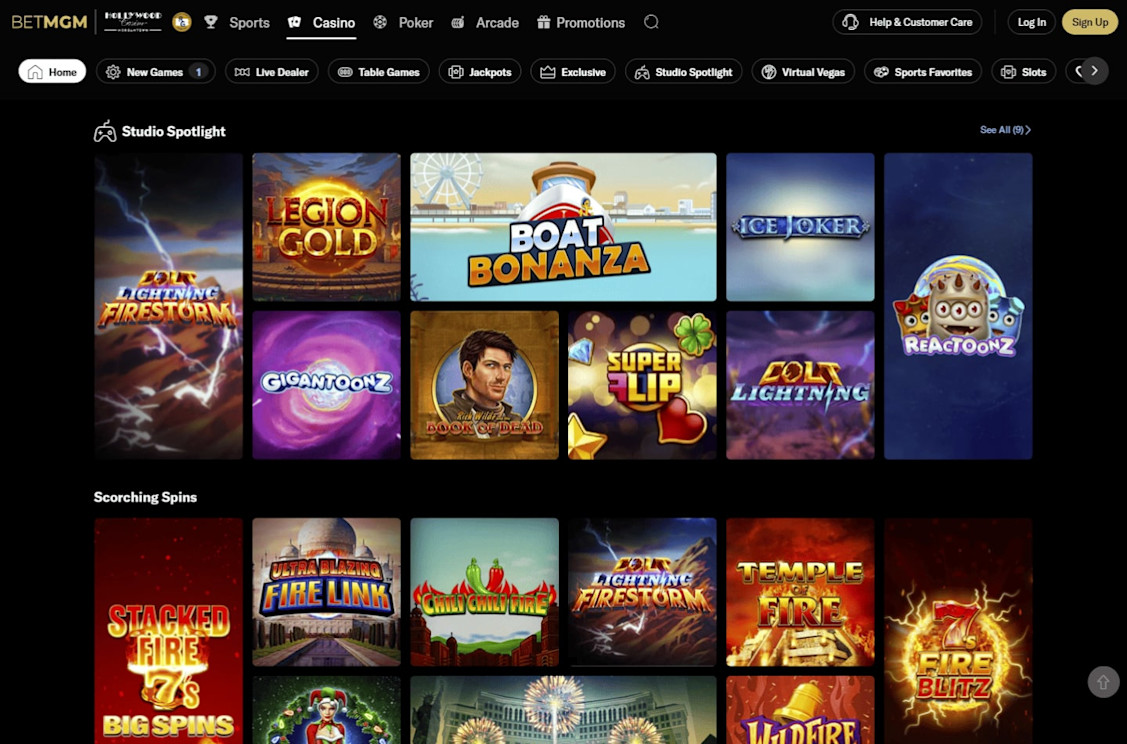Open Stacked Fire 7s Big Spins game
1127x744 pixels.
click(168, 631)
